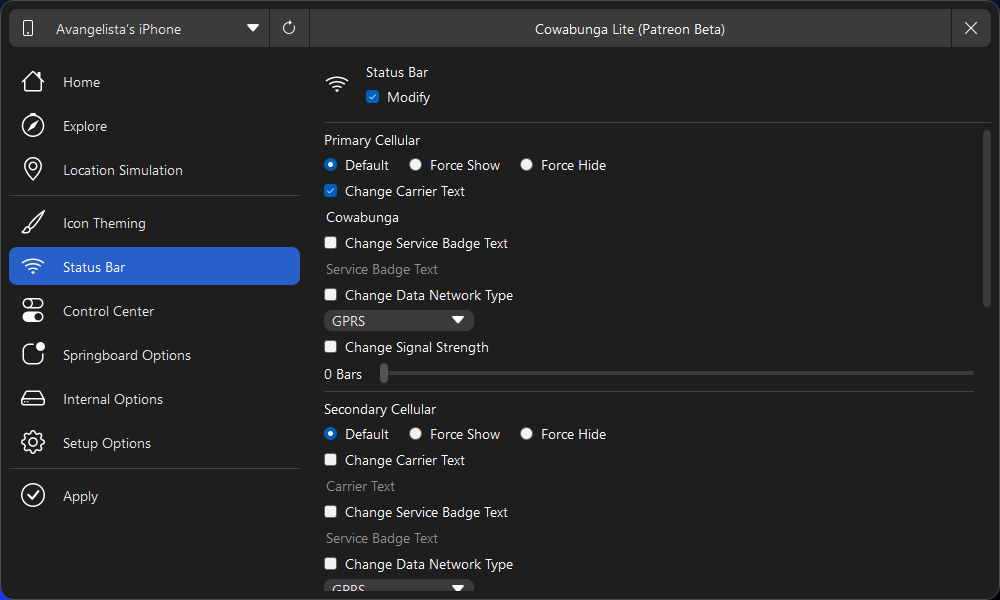Click Secondary Service Badge Text input field
This screenshot has height=600, width=1000.
649,538
